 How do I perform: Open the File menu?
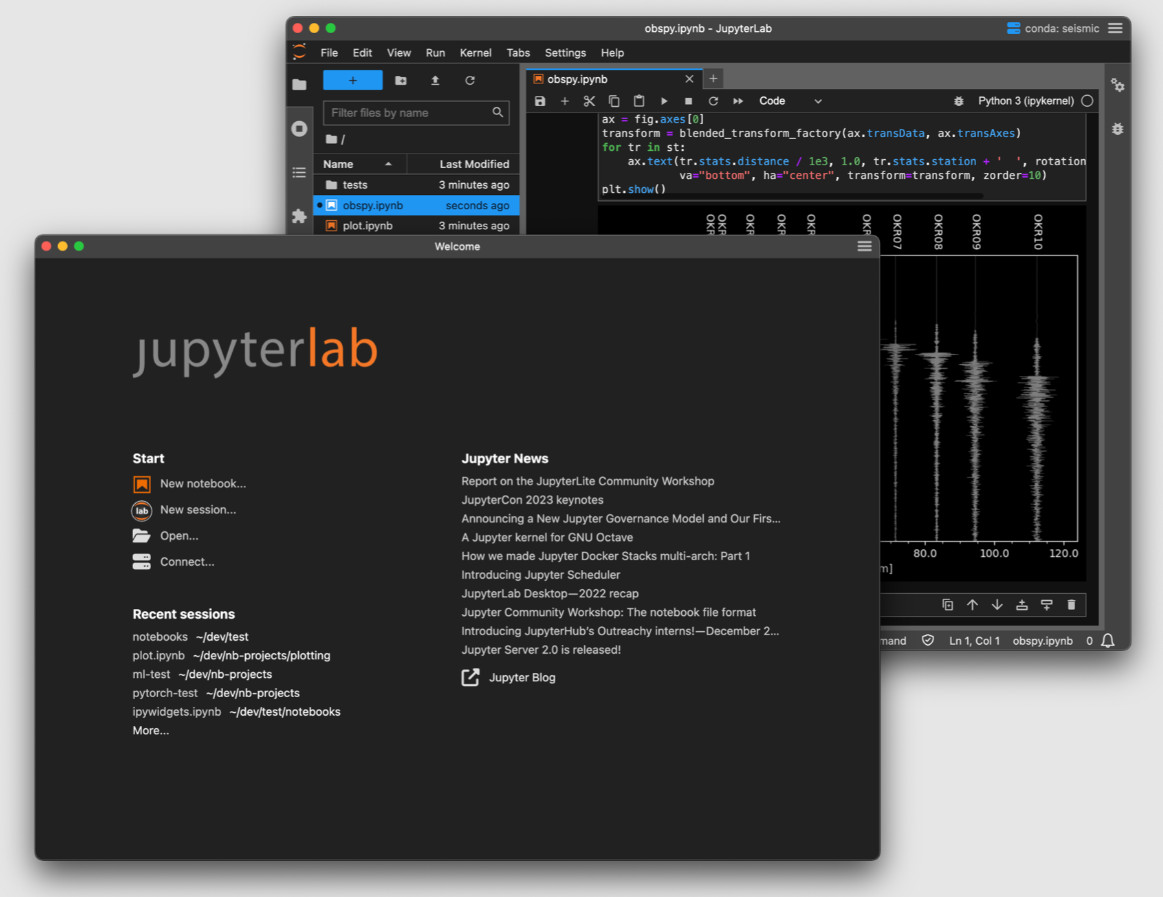329,53
